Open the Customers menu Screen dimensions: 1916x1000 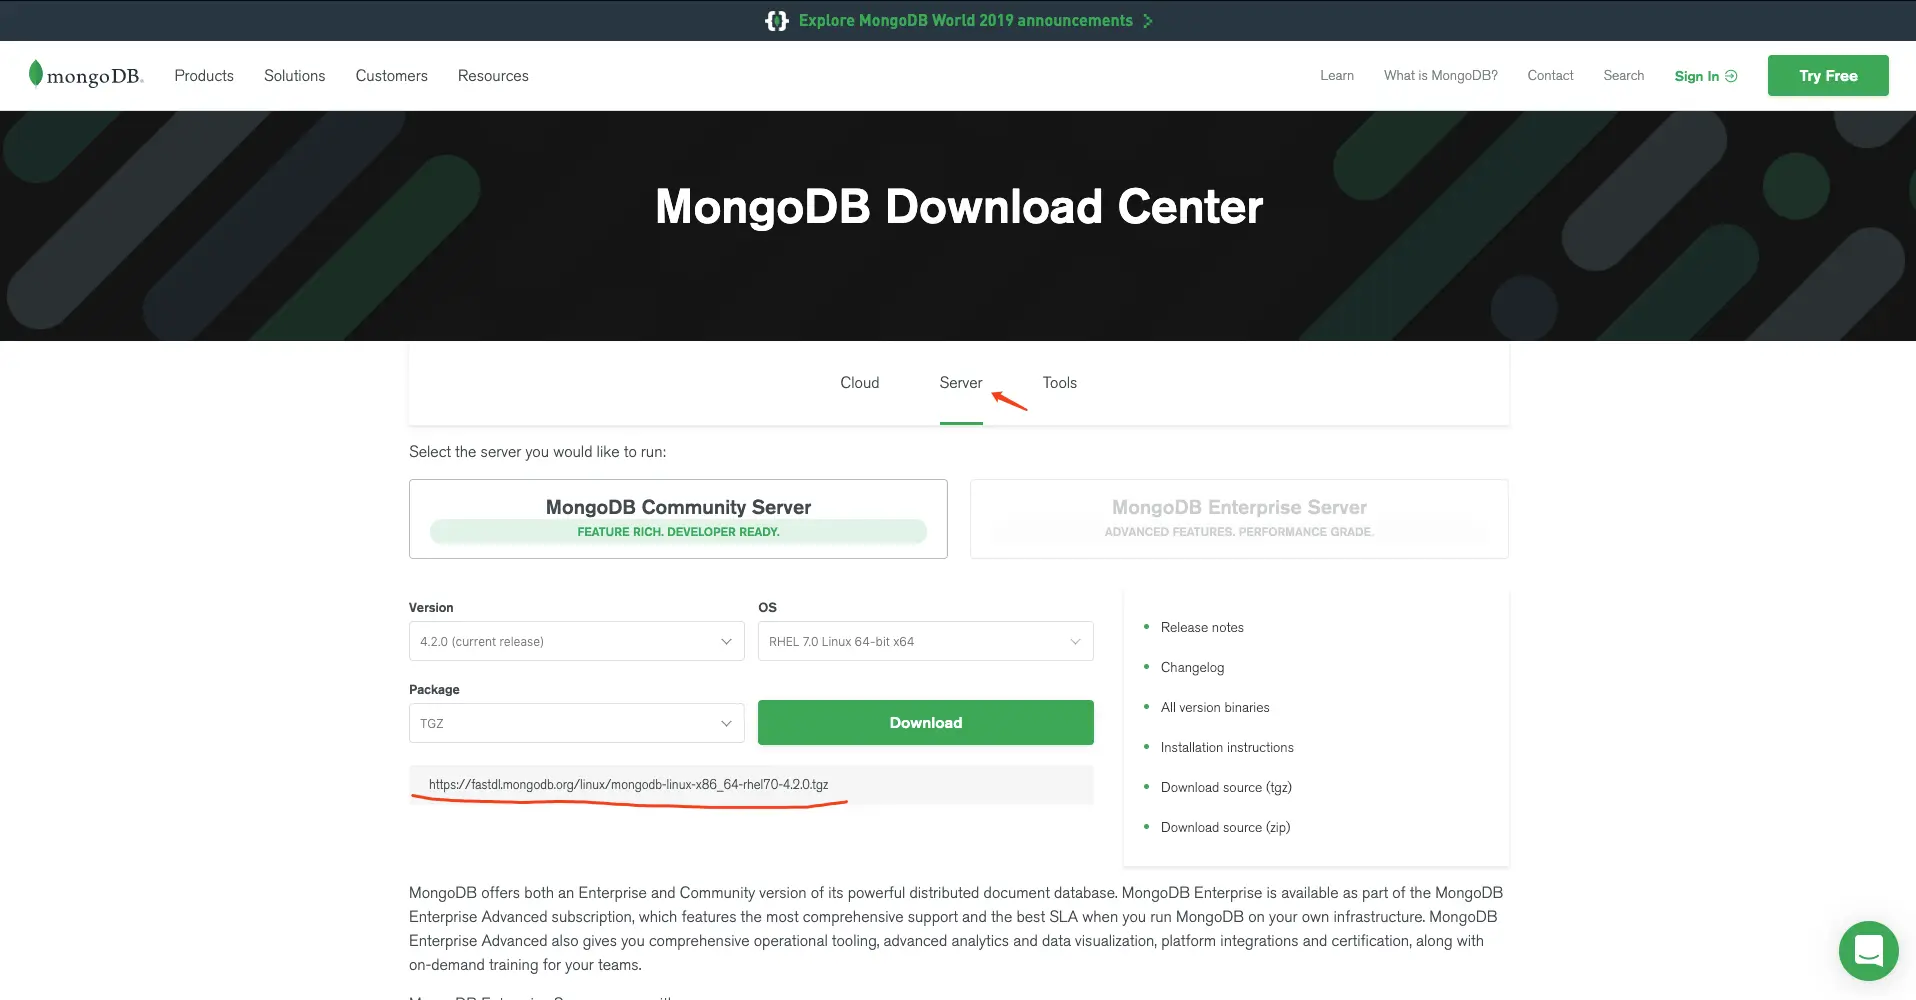coord(392,76)
